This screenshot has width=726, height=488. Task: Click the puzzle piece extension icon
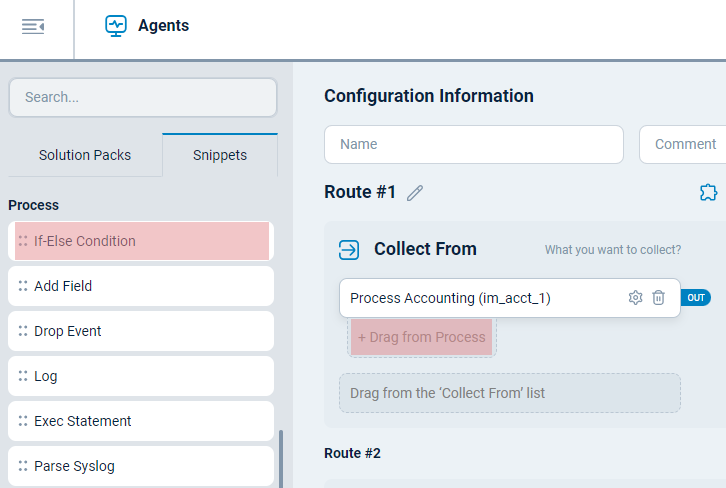coord(708,192)
